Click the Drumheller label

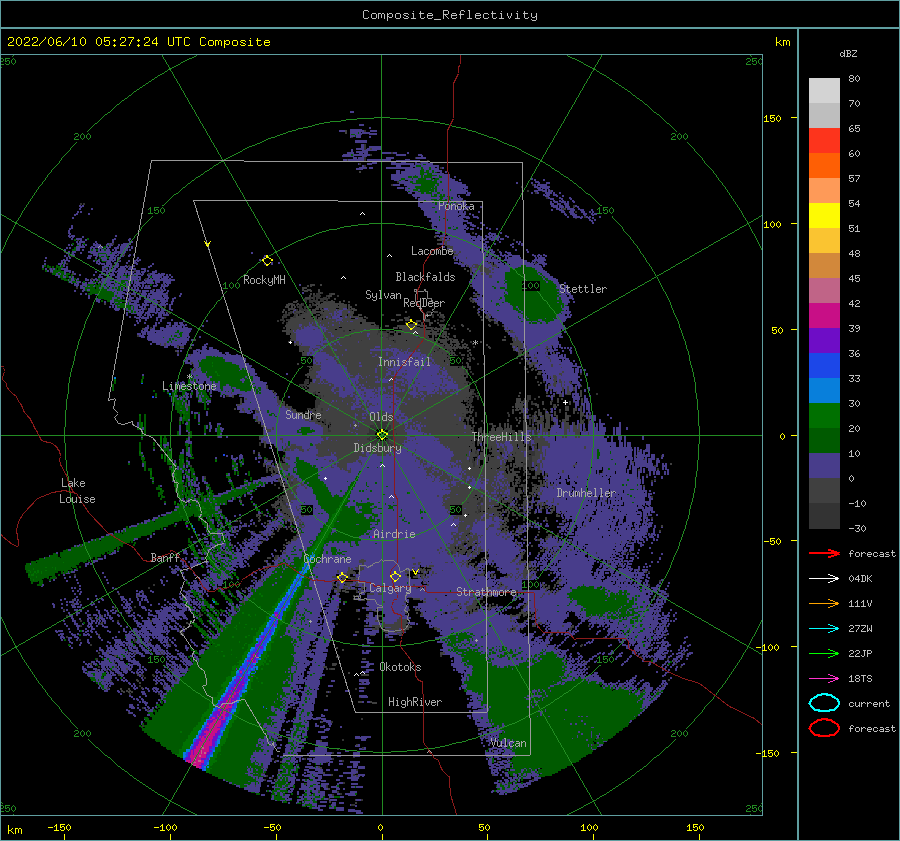pos(586,493)
